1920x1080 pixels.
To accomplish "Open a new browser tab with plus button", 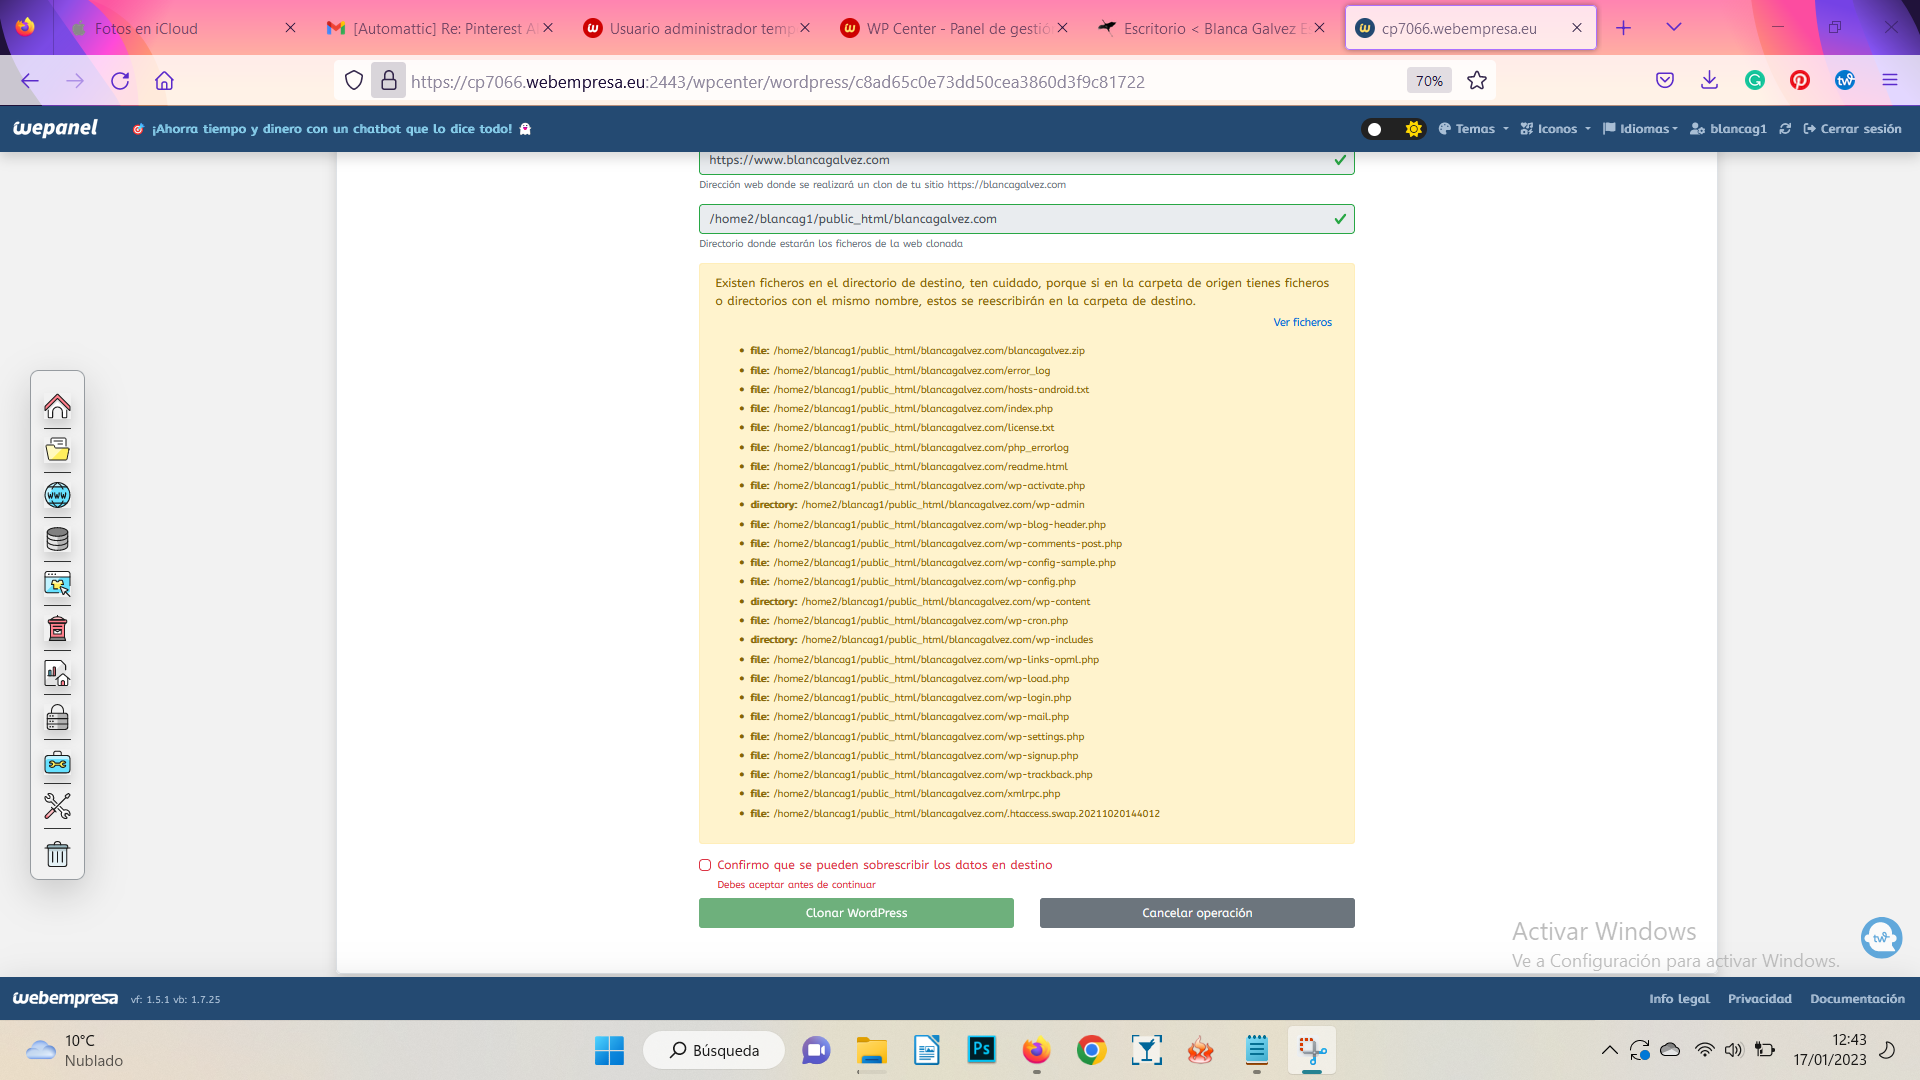I will 1623,28.
